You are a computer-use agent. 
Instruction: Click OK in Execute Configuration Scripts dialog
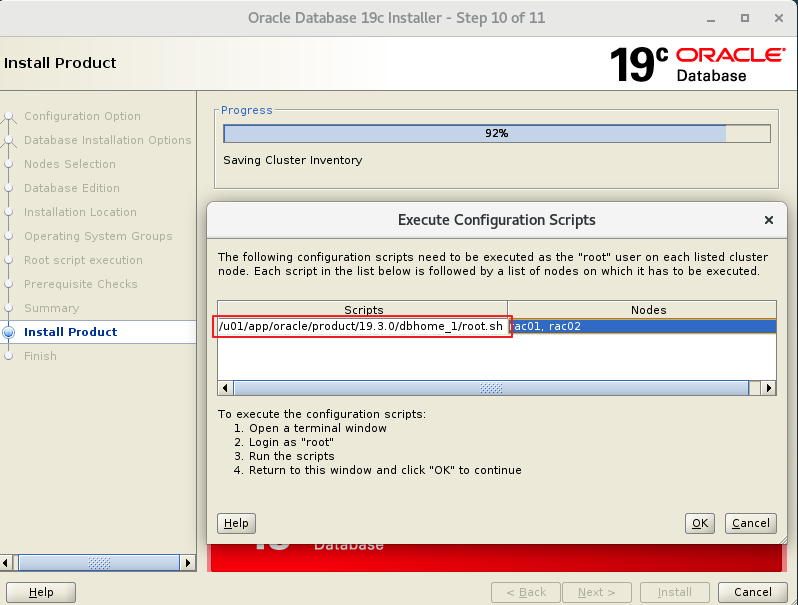700,523
